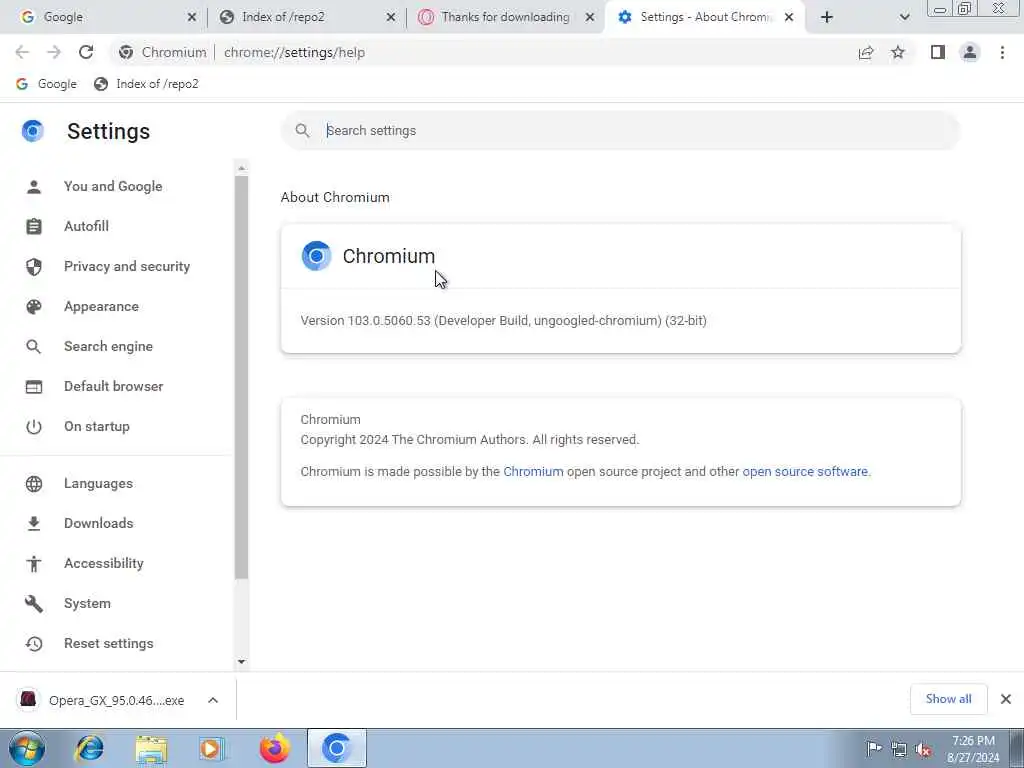Open the side panel icon
The width and height of the screenshot is (1024, 768).
click(938, 52)
